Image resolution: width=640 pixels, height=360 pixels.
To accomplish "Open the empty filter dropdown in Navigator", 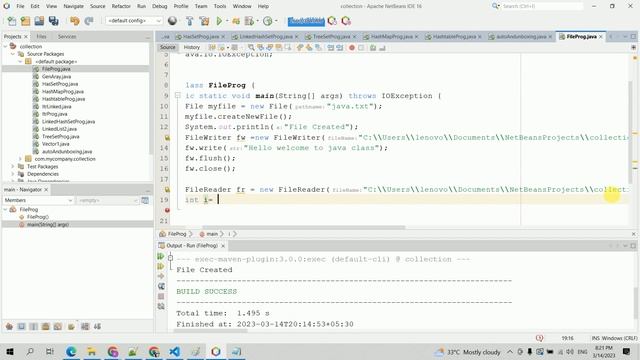I will coord(108,200).
